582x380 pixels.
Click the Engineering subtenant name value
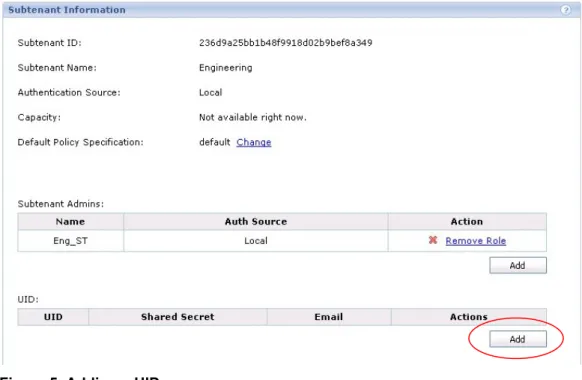[226, 68]
